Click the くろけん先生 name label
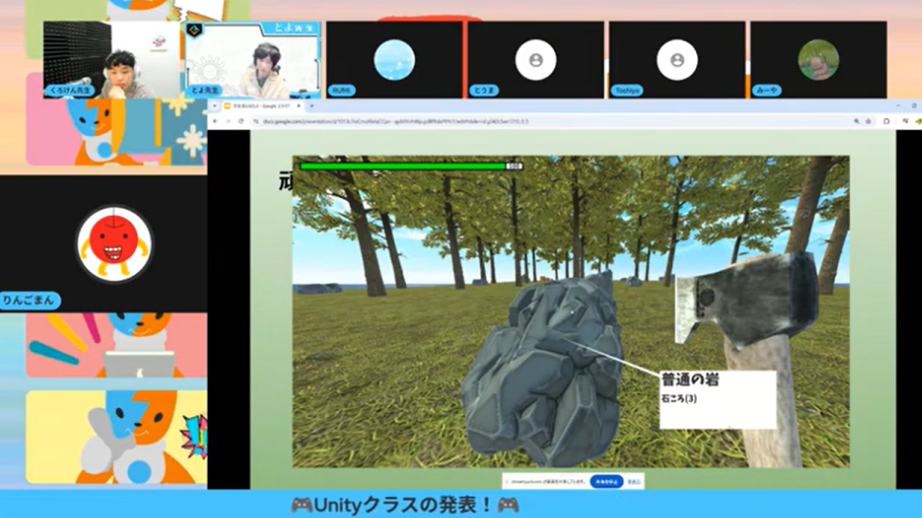 click(70, 90)
